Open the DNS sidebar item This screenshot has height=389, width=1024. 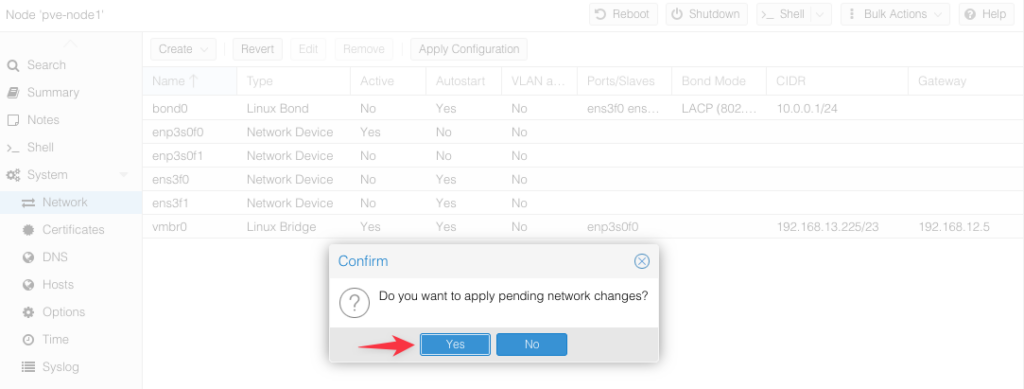71,257
